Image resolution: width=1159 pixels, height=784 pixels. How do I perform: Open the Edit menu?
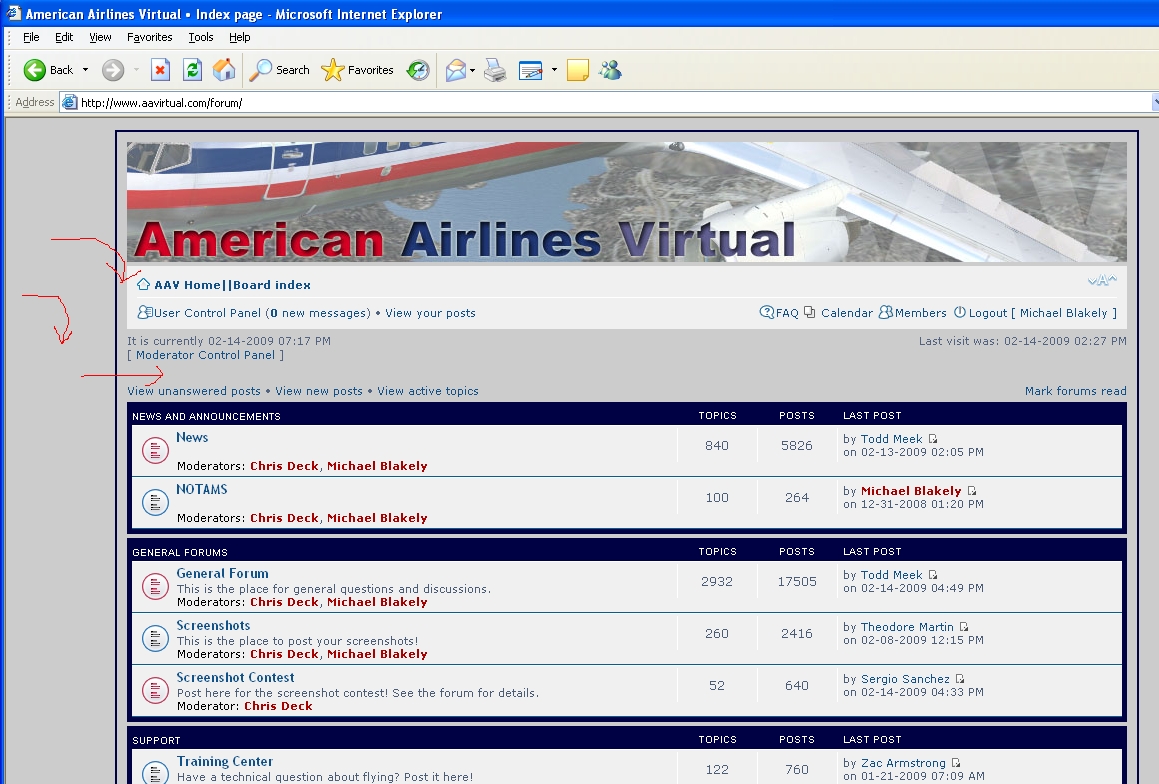pos(64,37)
